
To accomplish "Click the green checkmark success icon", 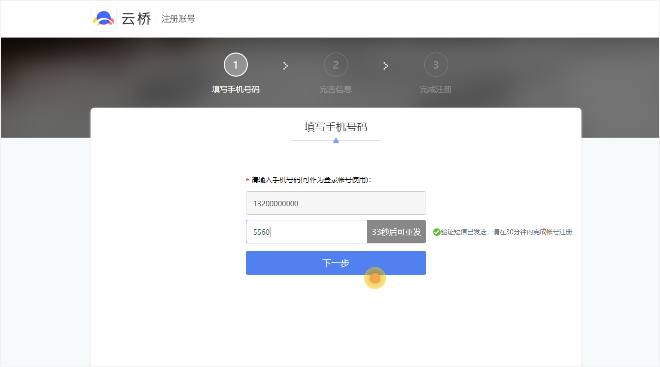I will (436, 232).
